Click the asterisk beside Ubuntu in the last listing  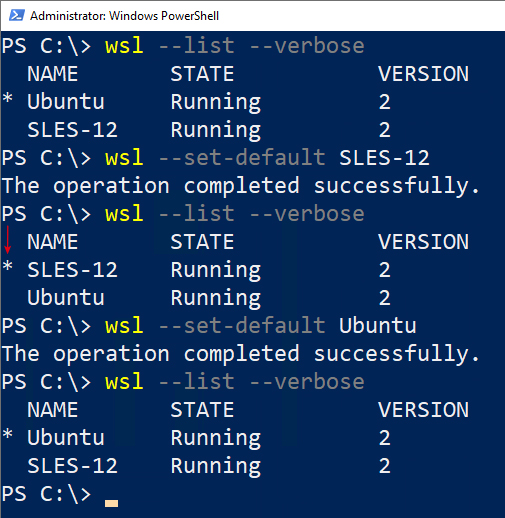click(8, 435)
